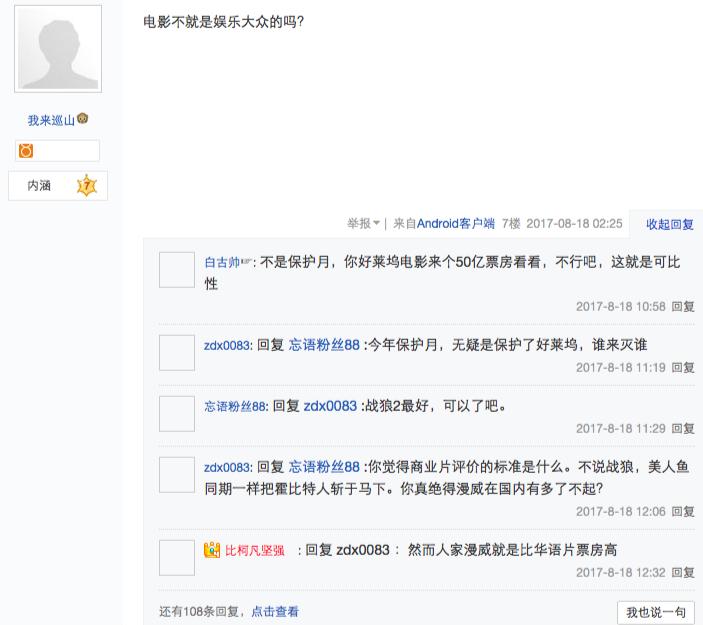Viewport: 703px width, 625px height.
Task: Click avatar next to 忘语粉丝88's 战狼2 comment
Action: 176,413
